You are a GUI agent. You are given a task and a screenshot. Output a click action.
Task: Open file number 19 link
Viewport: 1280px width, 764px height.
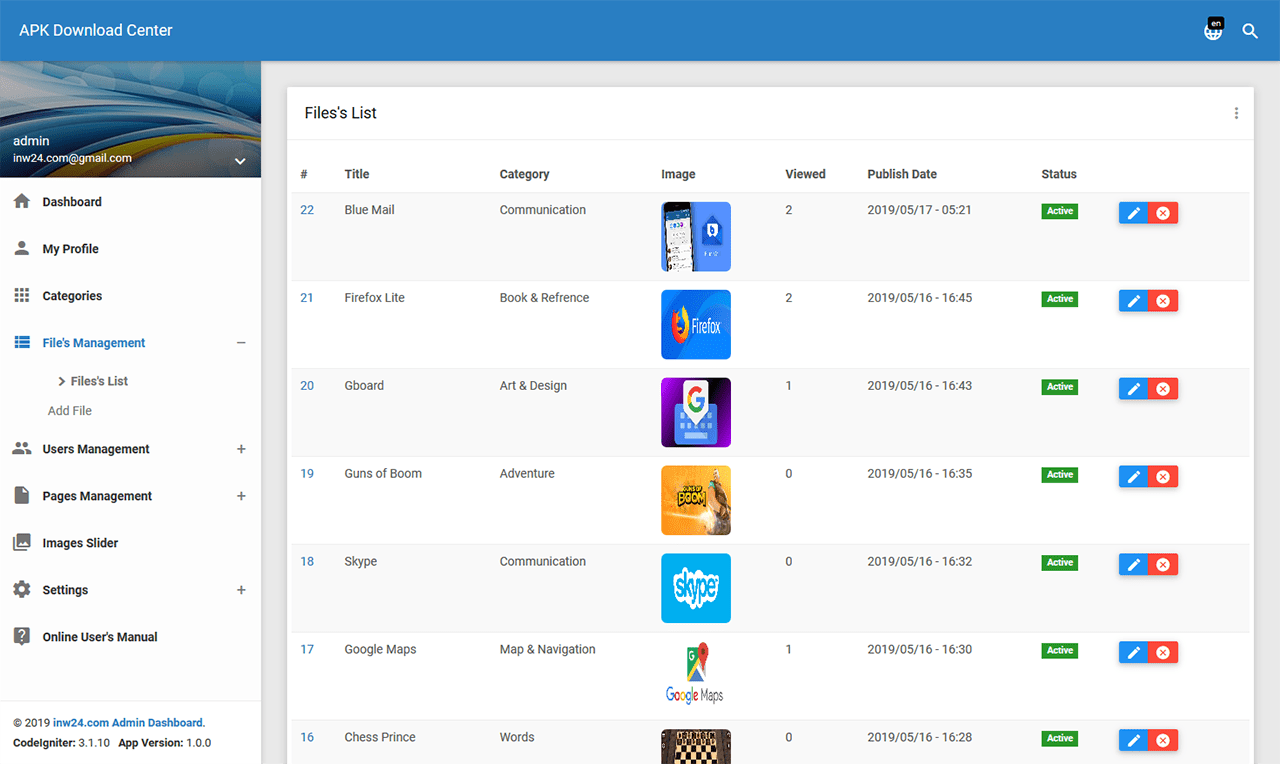click(307, 474)
